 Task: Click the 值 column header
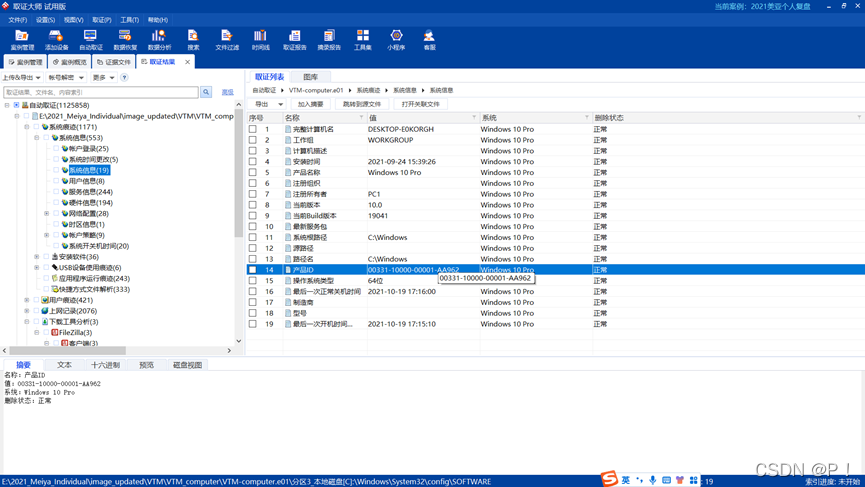[423, 117]
